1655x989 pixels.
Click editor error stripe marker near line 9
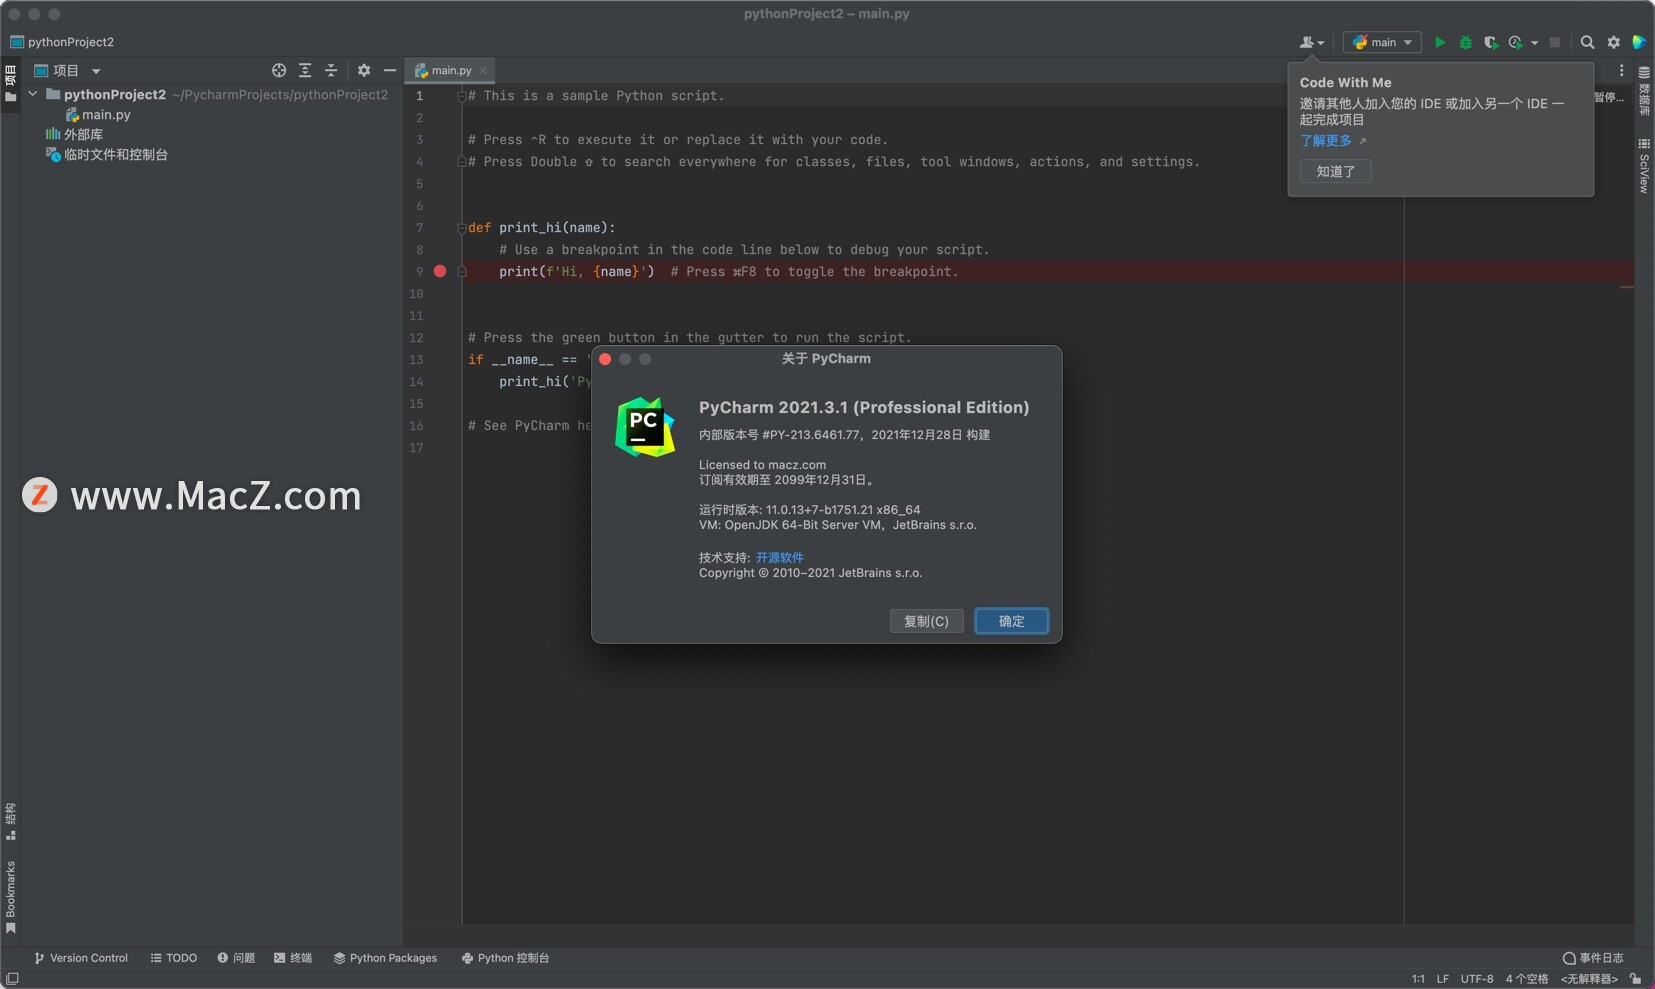click(1627, 287)
